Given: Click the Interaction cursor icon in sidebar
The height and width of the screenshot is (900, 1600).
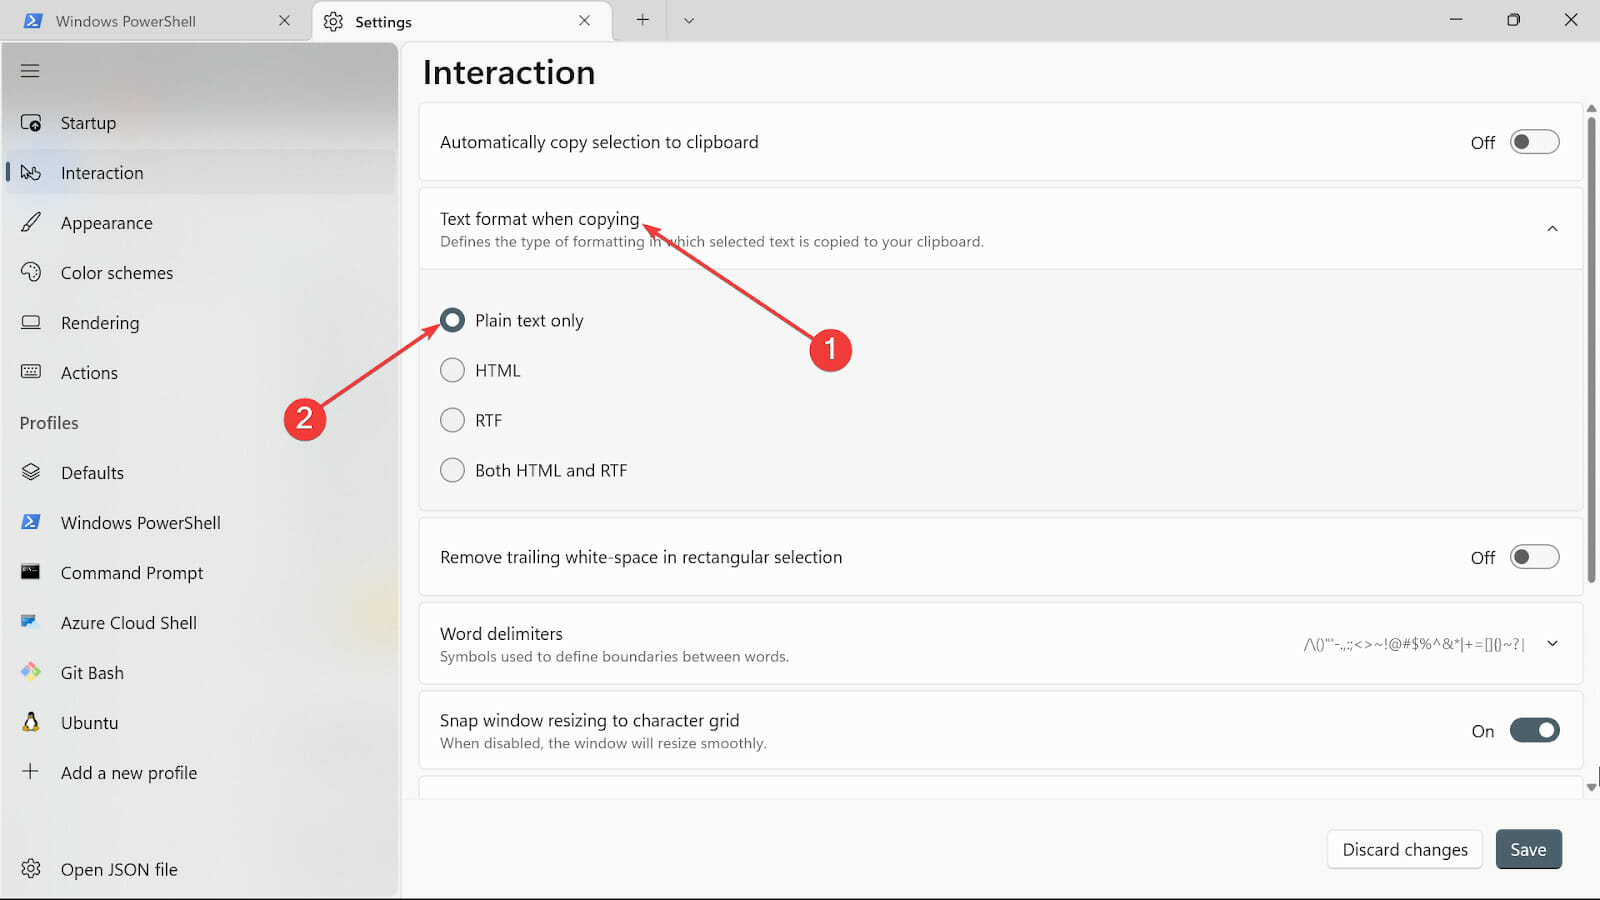Looking at the screenshot, I should (31, 173).
